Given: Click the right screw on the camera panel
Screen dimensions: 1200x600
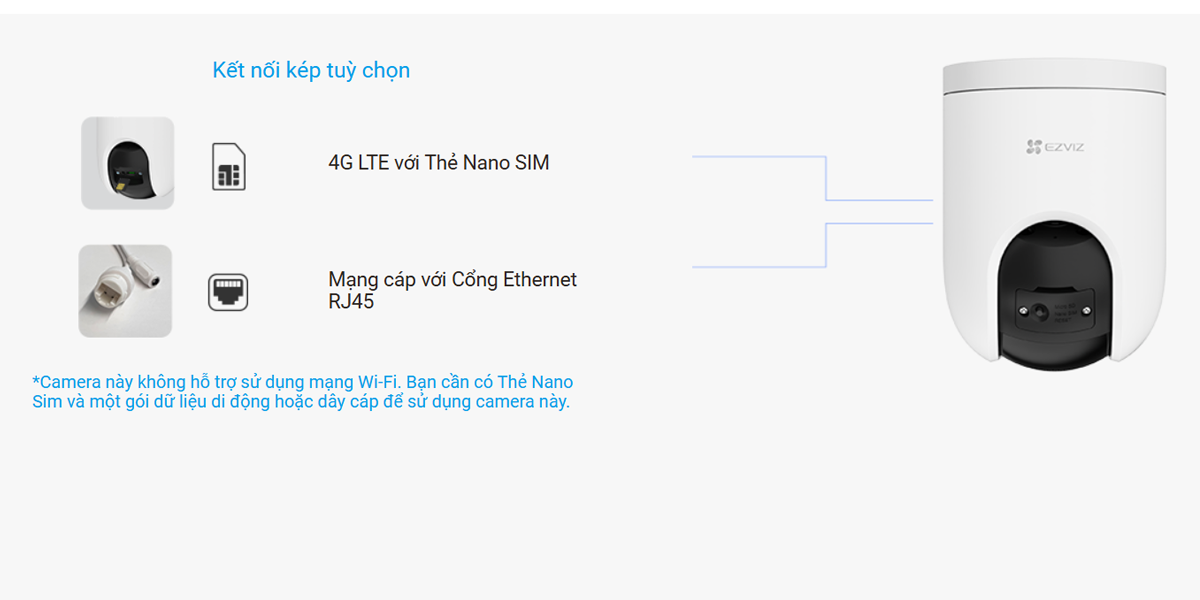Looking at the screenshot, I should click(x=1087, y=312).
